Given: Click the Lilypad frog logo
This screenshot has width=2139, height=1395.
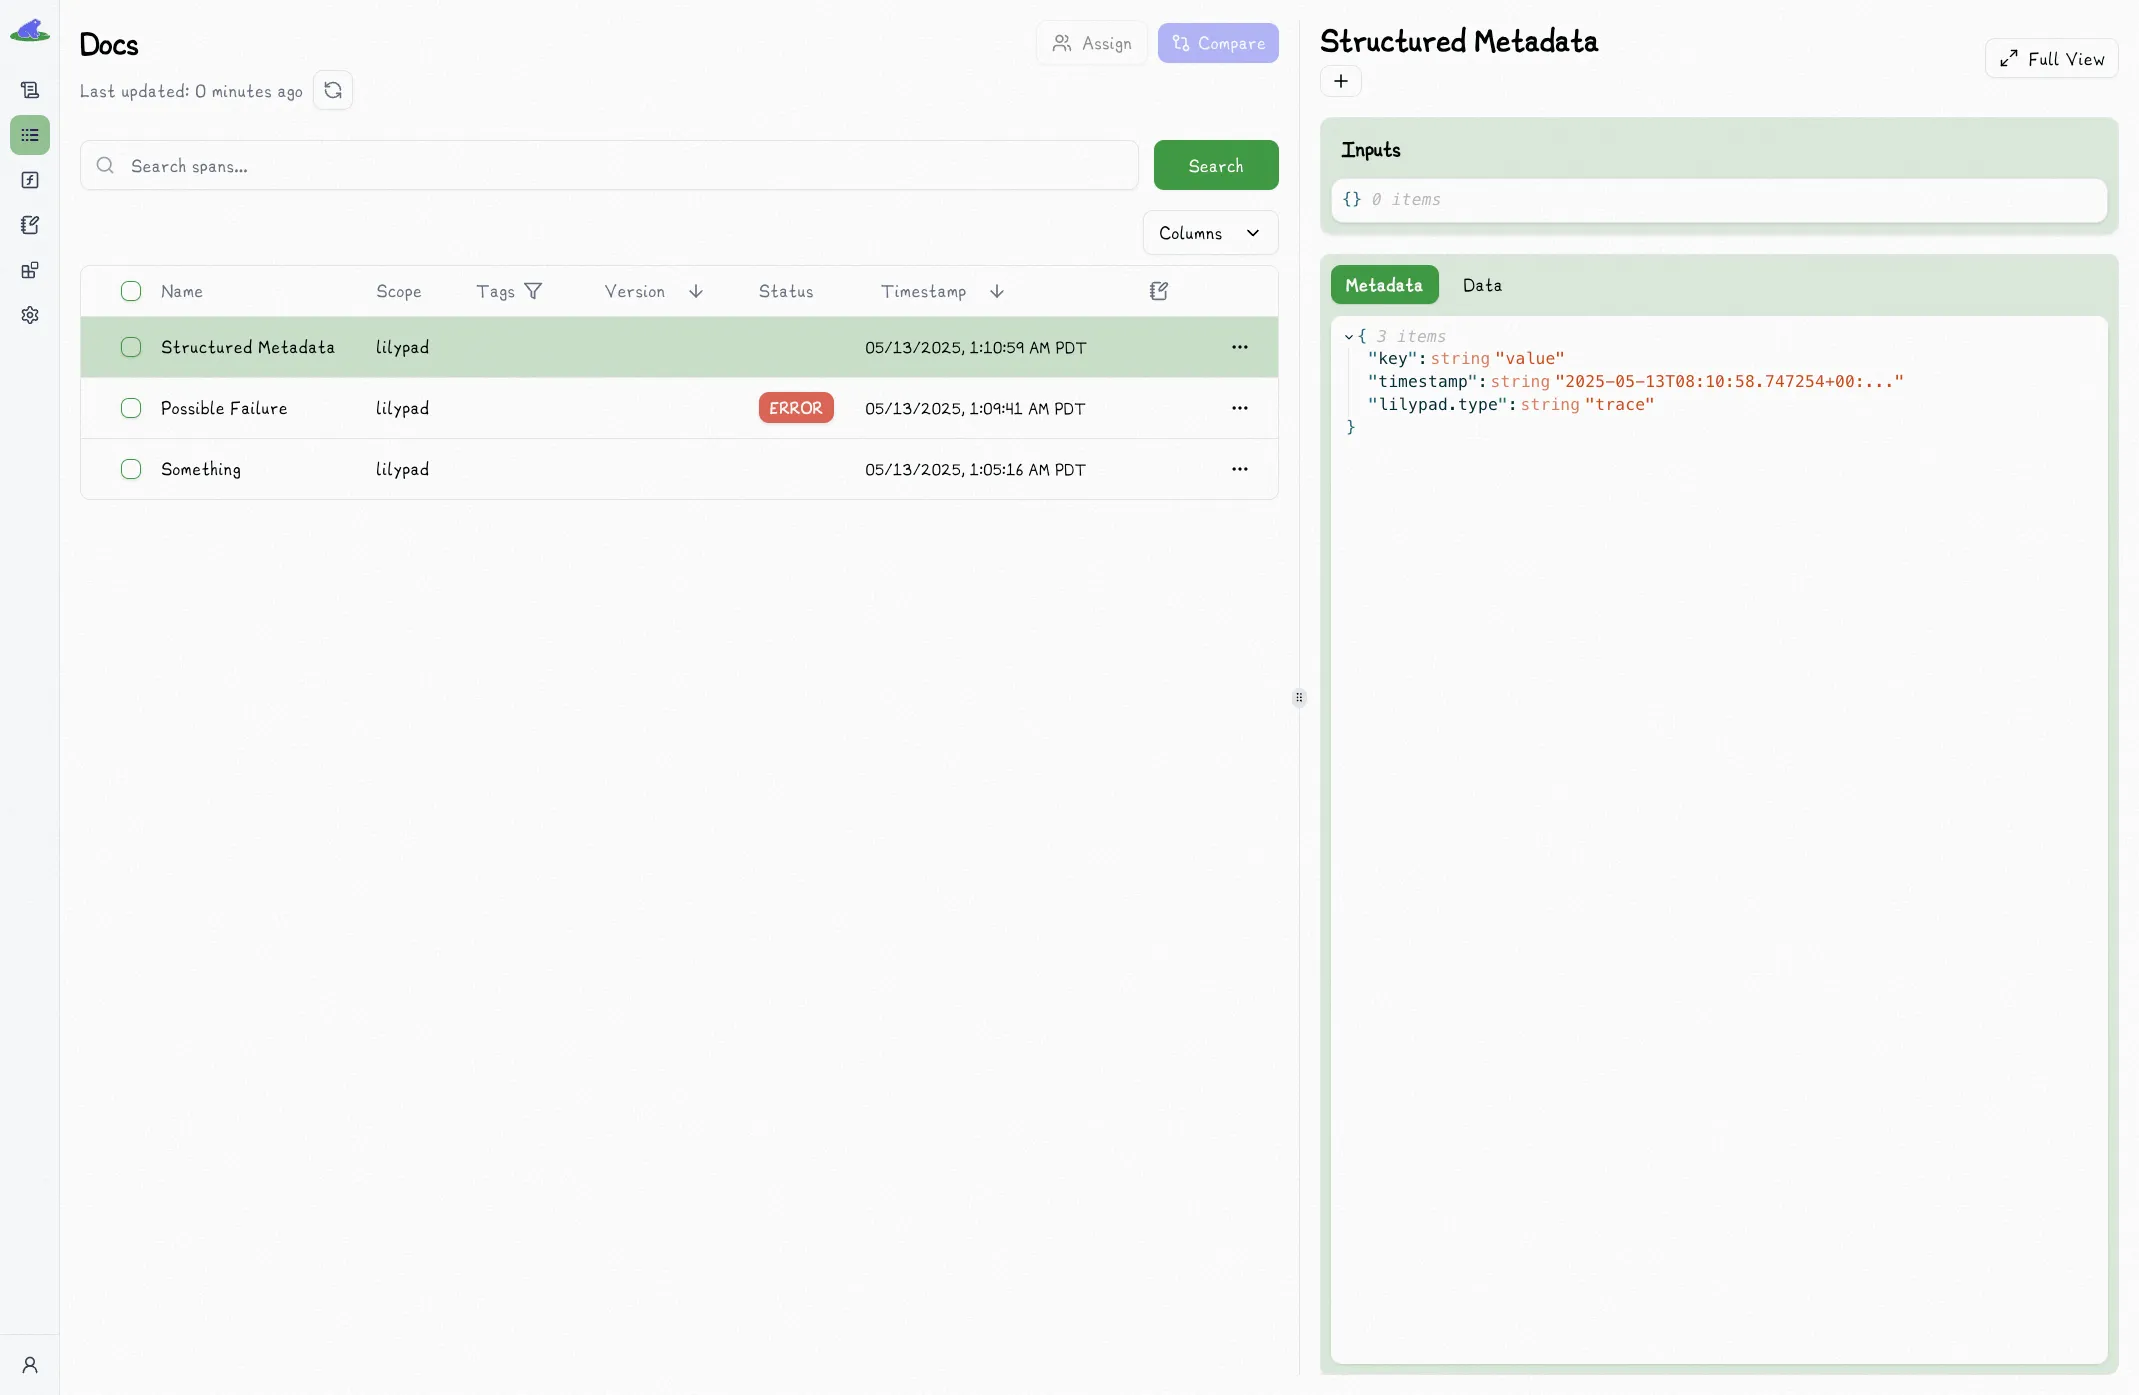Looking at the screenshot, I should pyautogui.click(x=30, y=30).
